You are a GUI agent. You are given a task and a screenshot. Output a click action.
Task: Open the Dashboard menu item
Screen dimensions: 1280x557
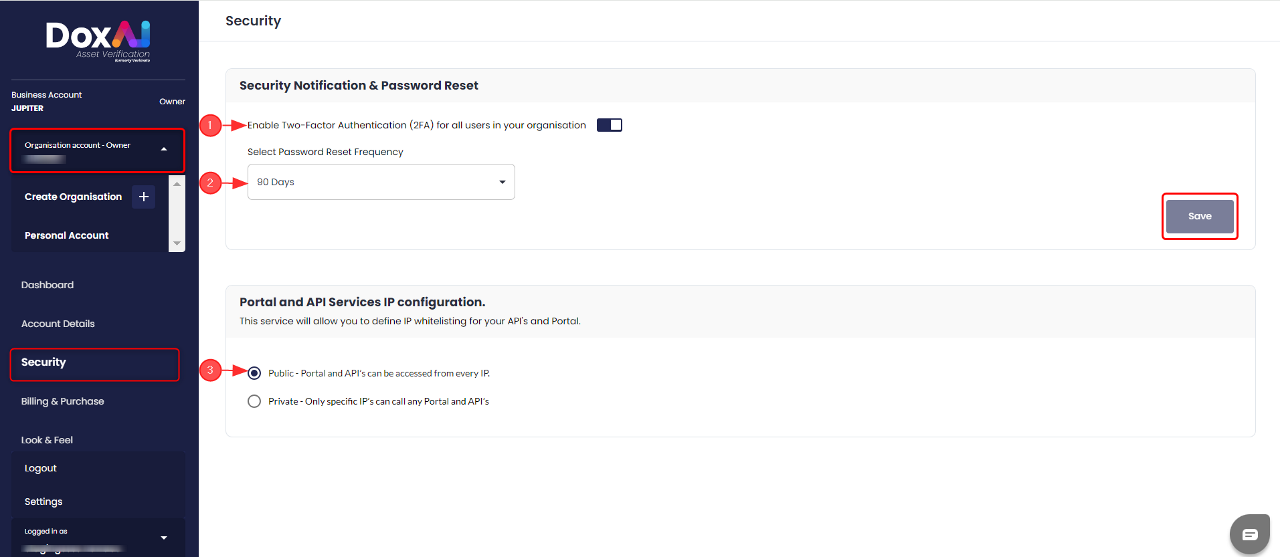coord(48,285)
